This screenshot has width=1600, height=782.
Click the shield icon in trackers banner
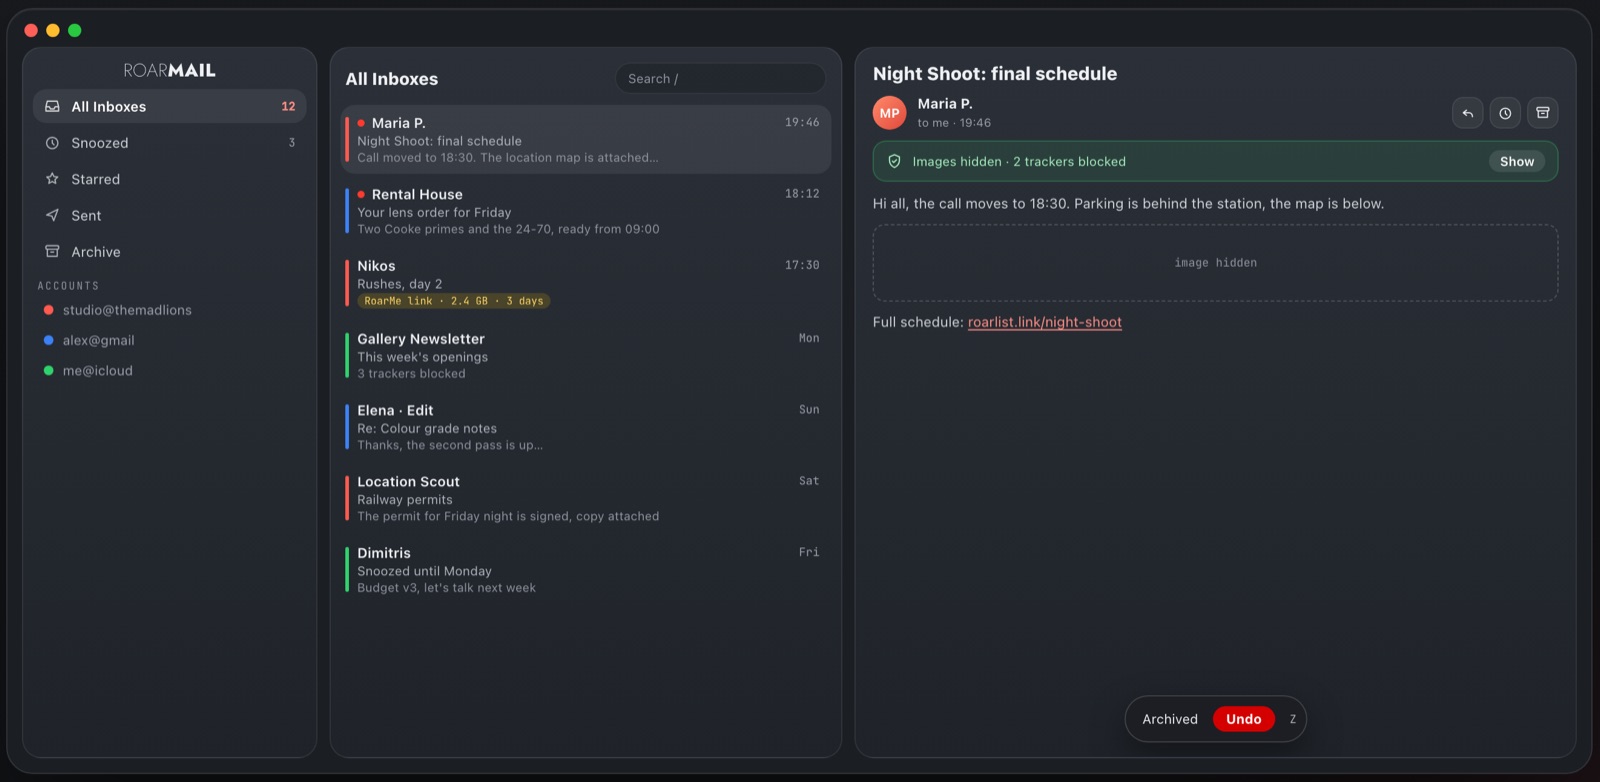[x=894, y=161]
